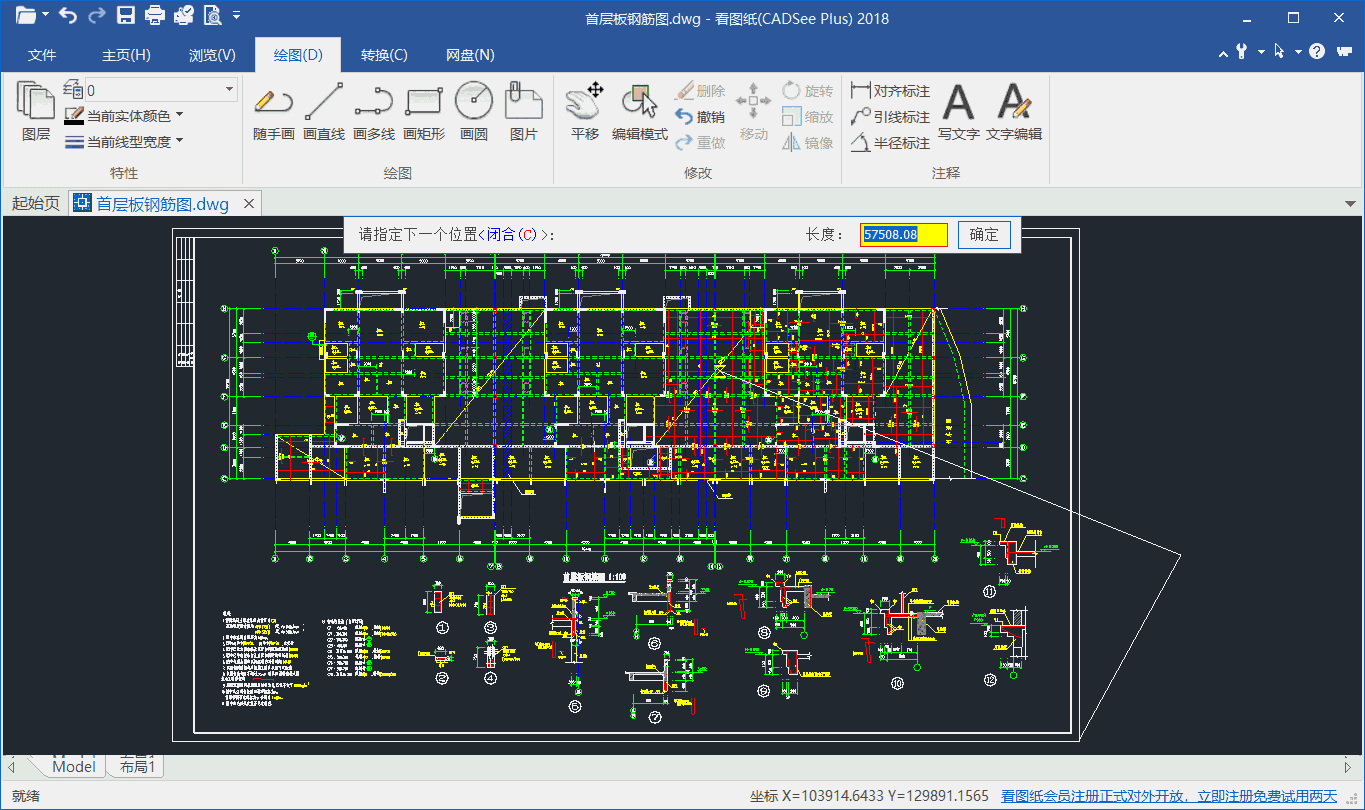Activate the 画圆 circle tool
Viewport: 1365px width, 810px height.
pos(474,111)
